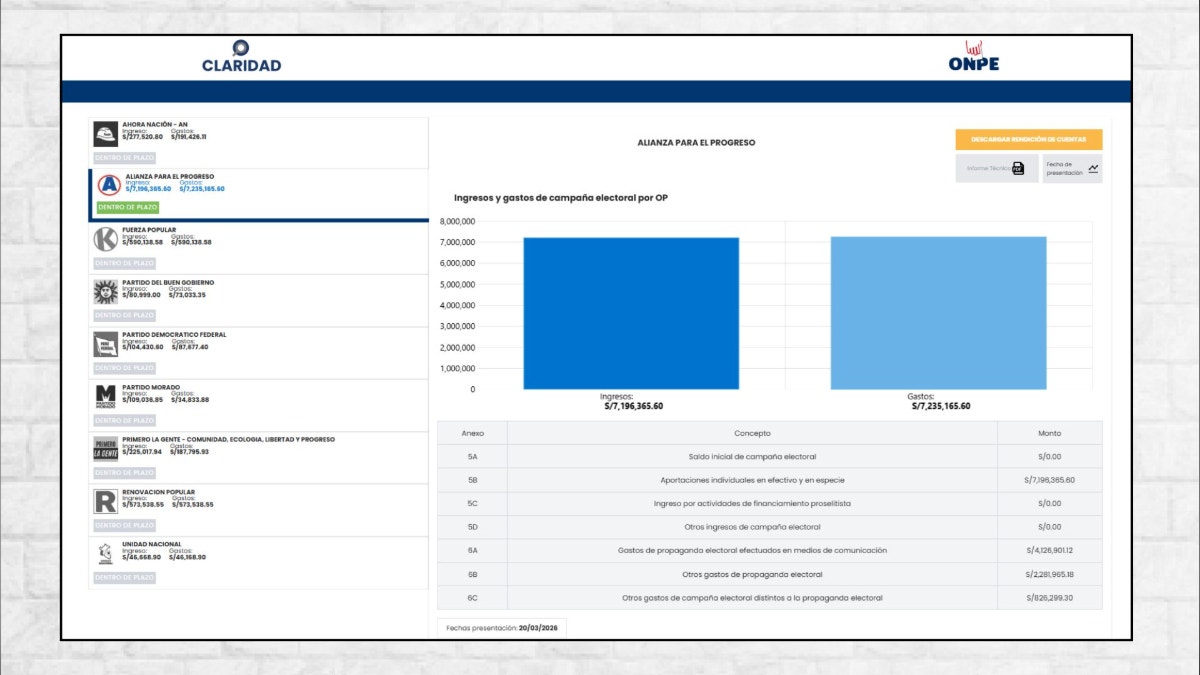Viewport: 1200px width, 675px height.
Task: Select the Unidad Nacional logo
Action: [x=106, y=554]
